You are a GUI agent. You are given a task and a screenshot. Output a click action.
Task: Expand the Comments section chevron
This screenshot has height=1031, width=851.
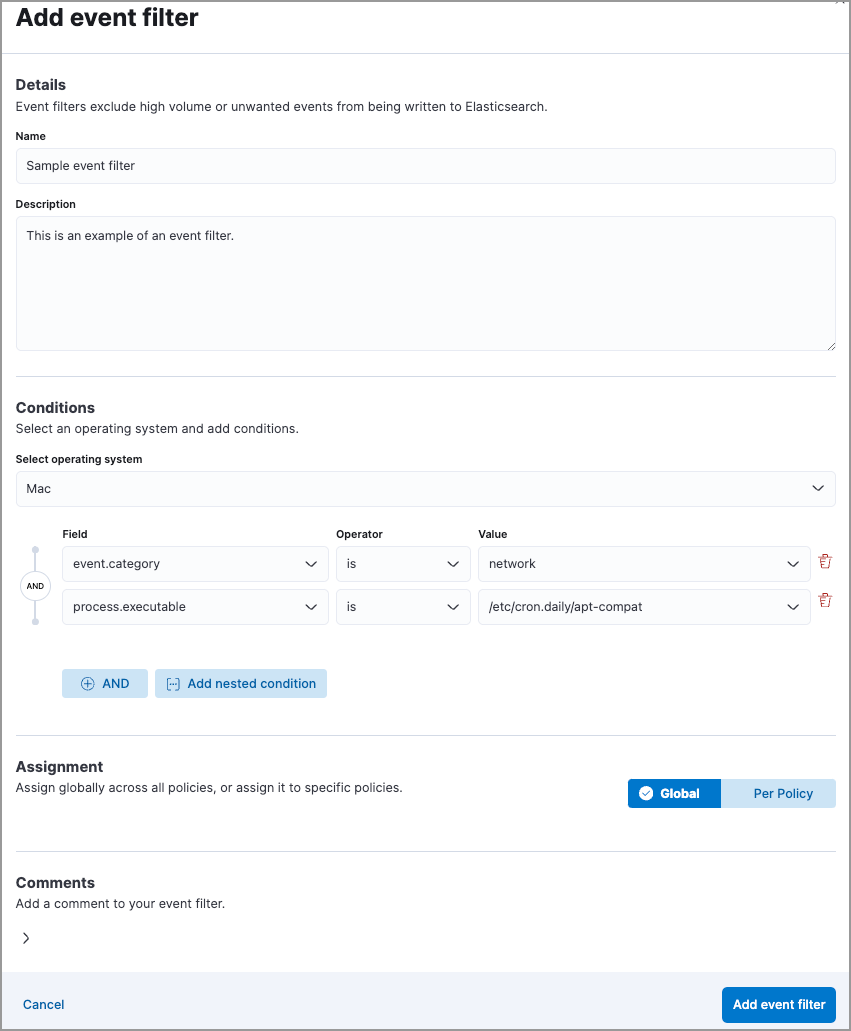[26, 938]
